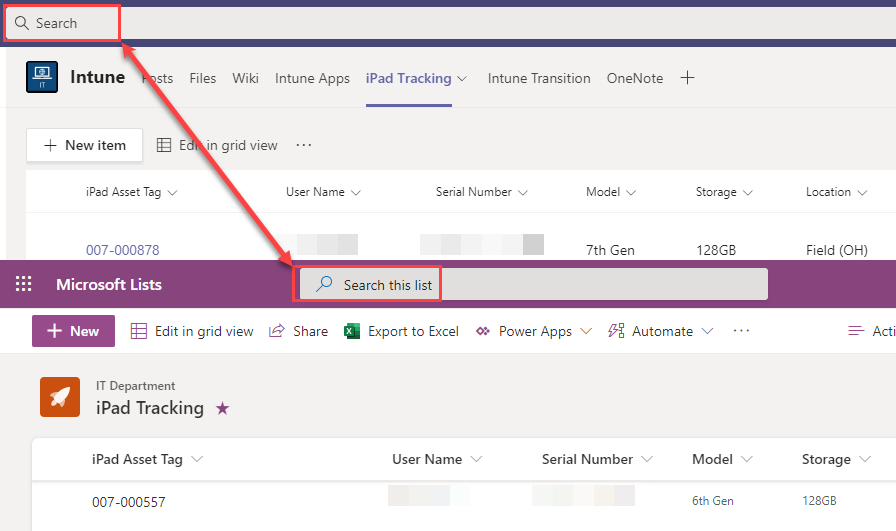Open the Intune team avatar icon

click(42, 77)
